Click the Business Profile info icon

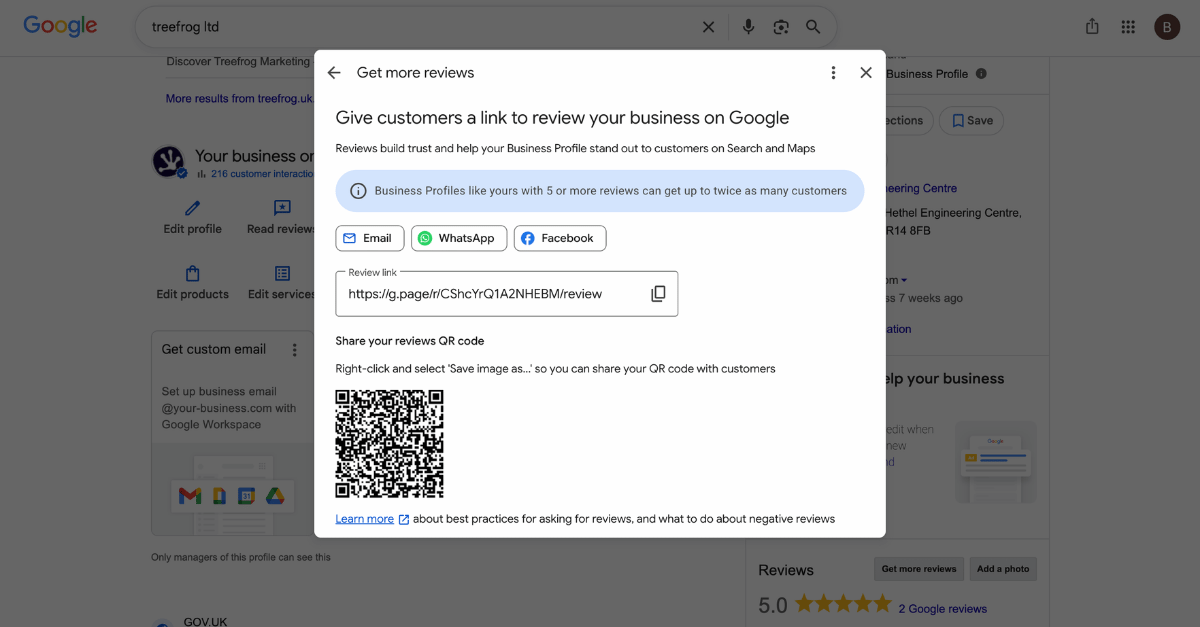[981, 74]
